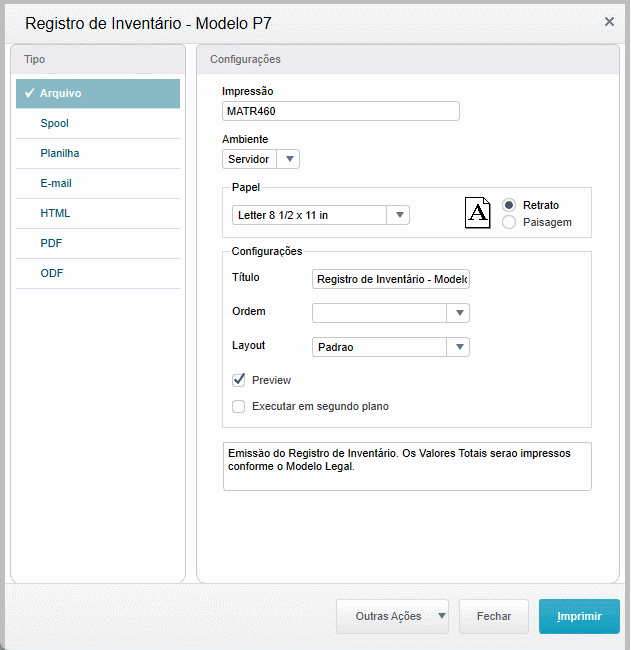Click the page orientation icon
The image size is (631, 650).
pos(478,213)
